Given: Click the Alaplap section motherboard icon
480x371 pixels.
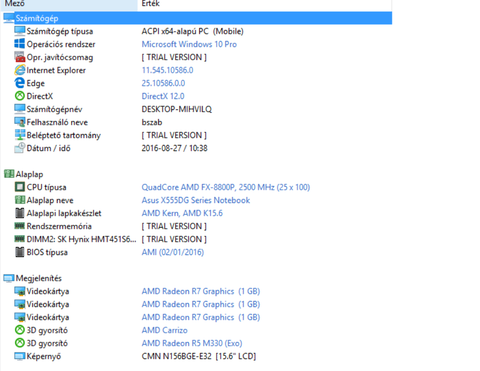Looking at the screenshot, I should [9, 174].
